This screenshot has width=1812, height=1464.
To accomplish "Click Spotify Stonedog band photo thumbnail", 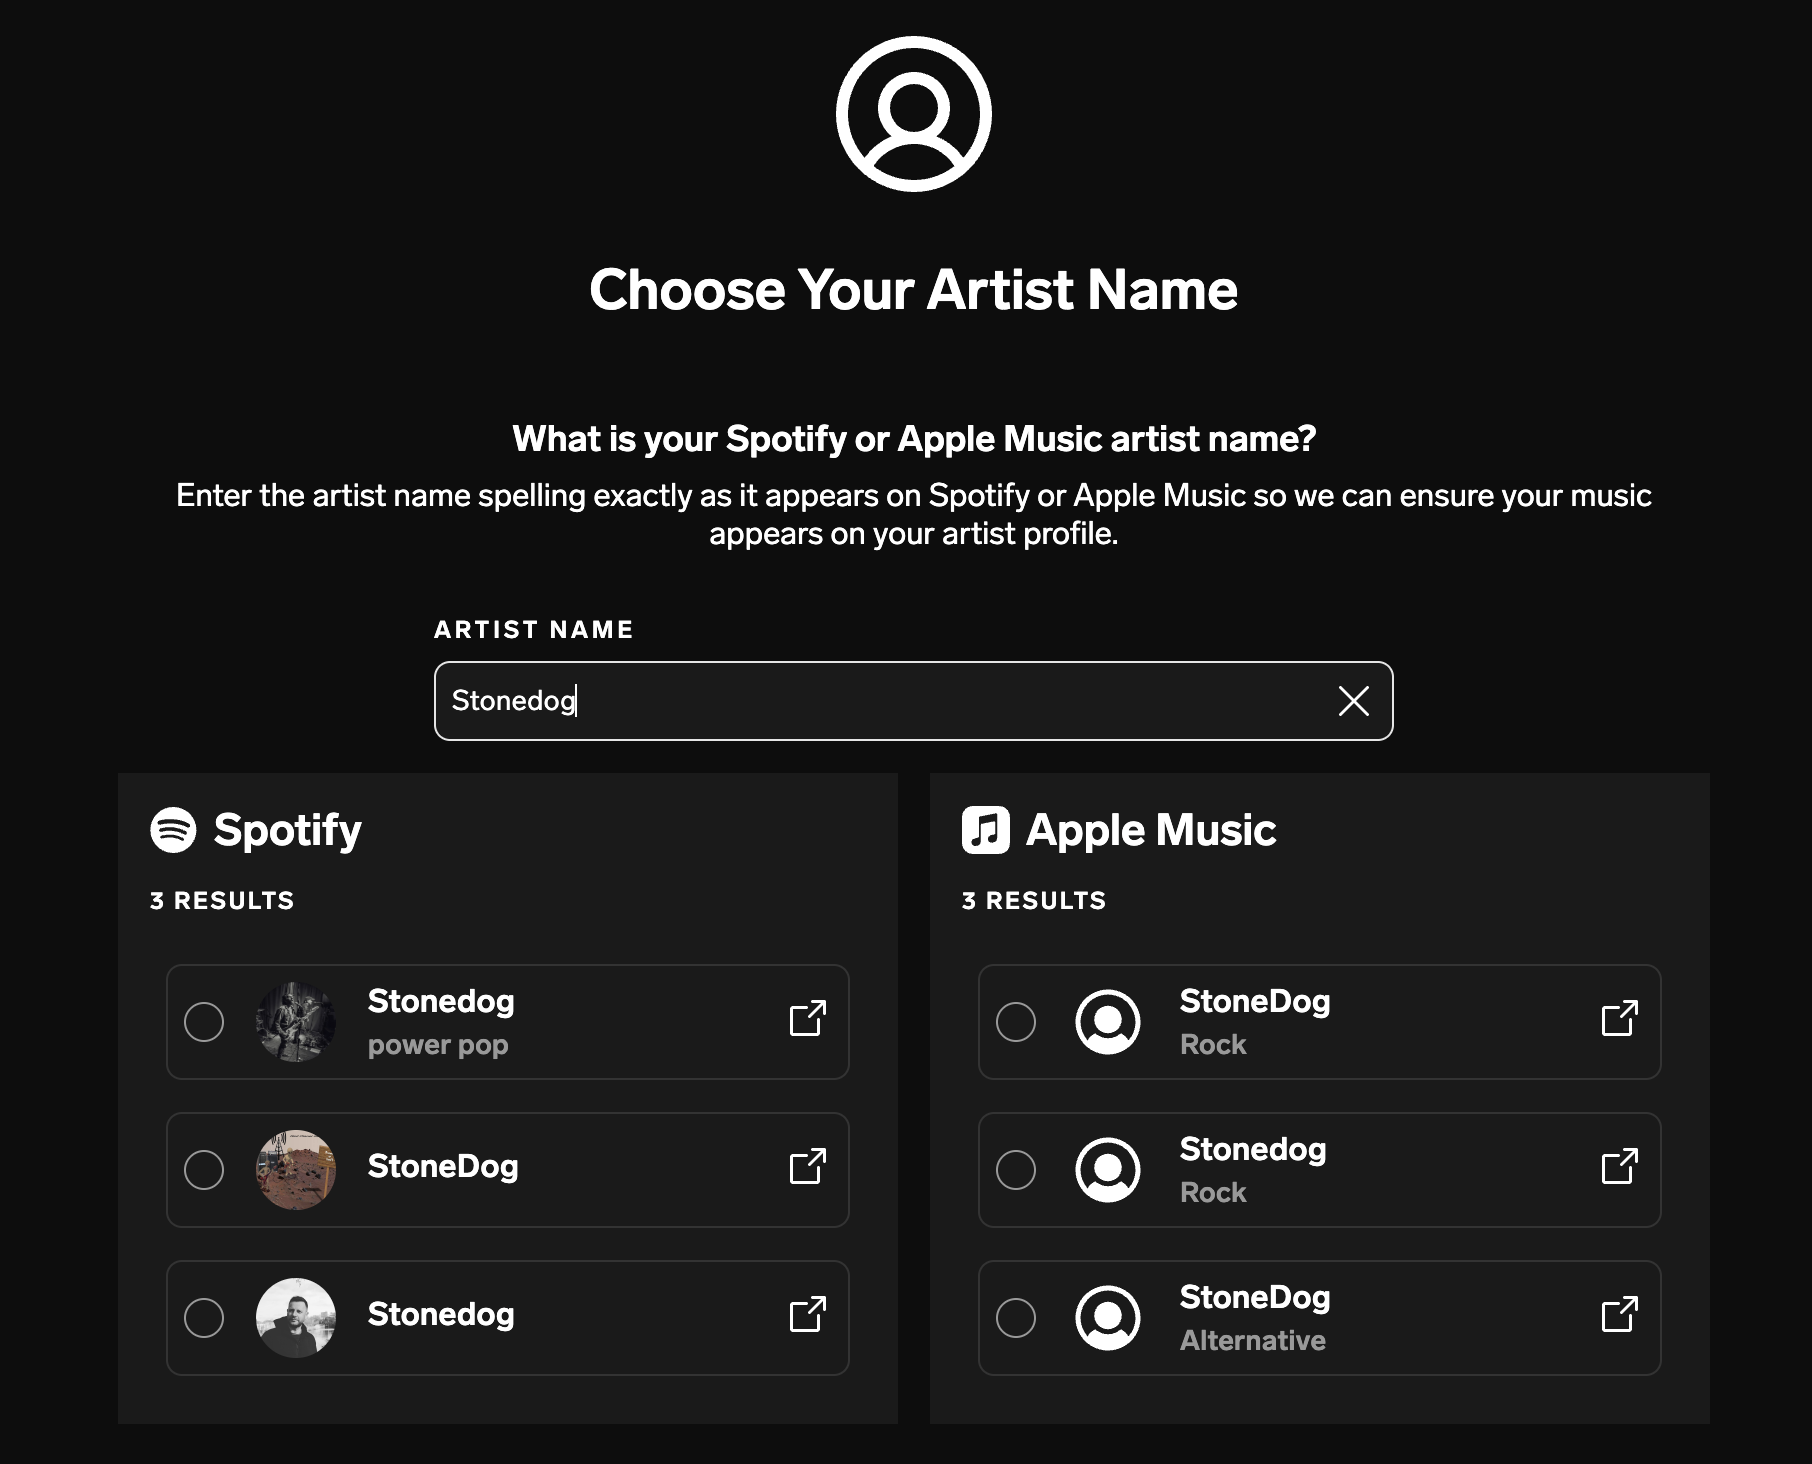I will [296, 1022].
